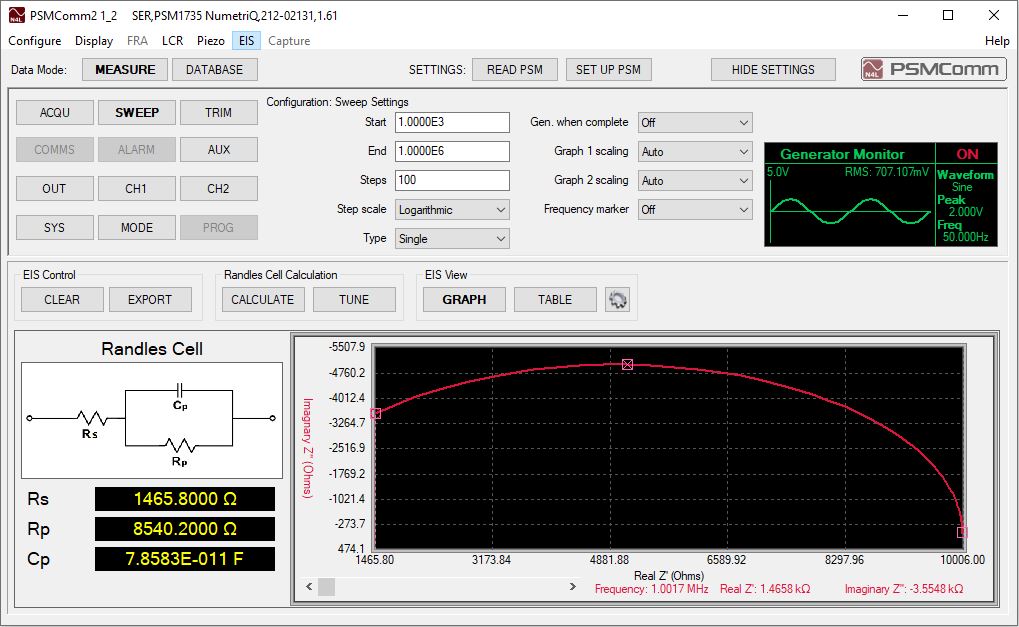Image resolution: width=1019 pixels, height=627 pixels.
Task: Open the Configure menu
Action: coord(34,41)
